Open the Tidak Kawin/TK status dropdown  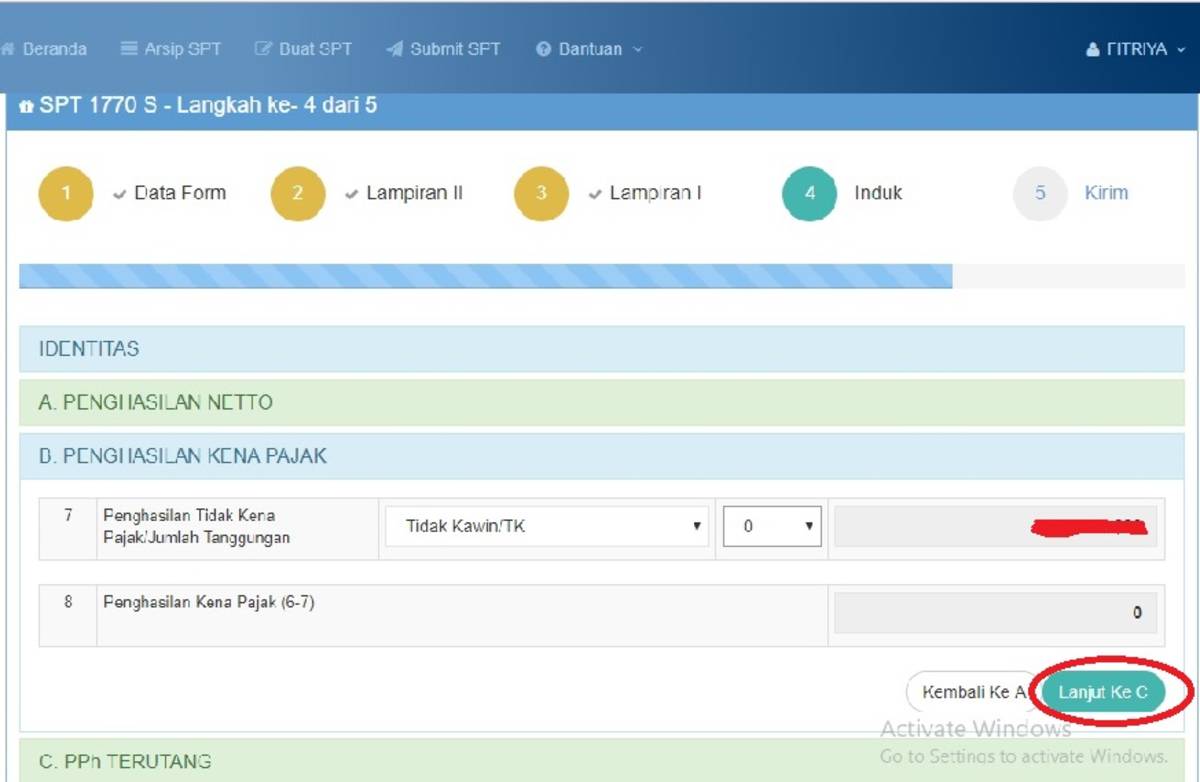coord(546,527)
